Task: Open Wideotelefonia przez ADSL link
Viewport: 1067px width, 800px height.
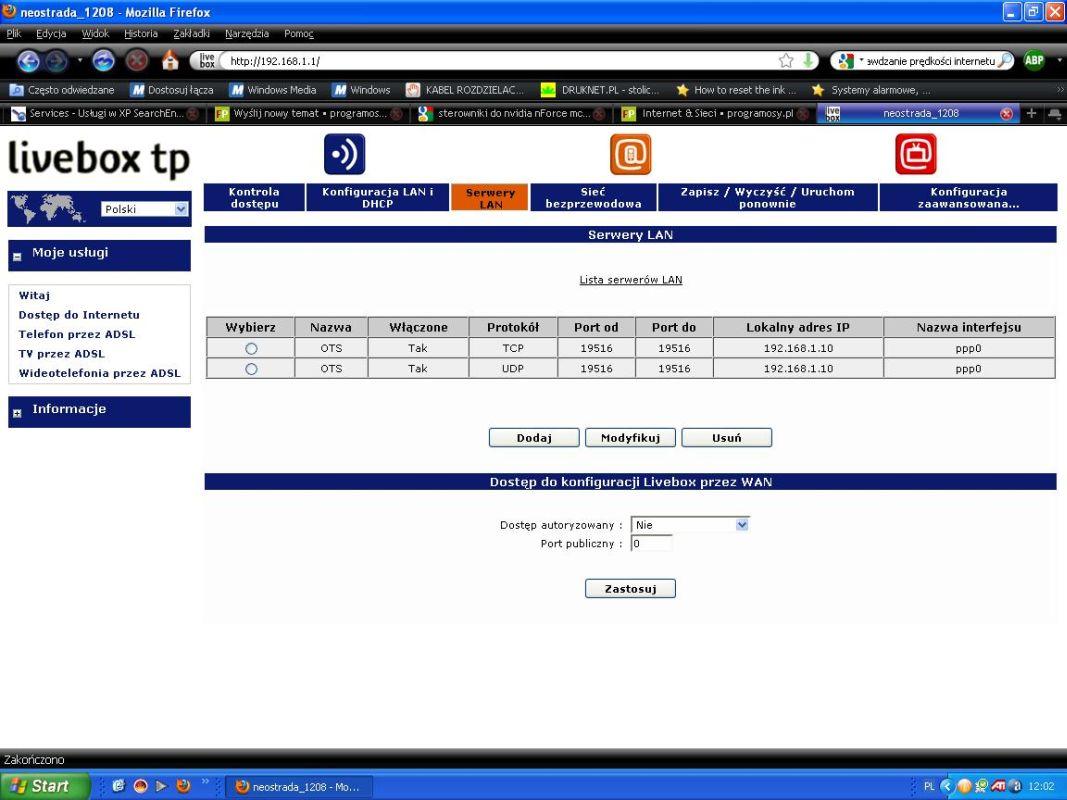Action: pos(99,373)
